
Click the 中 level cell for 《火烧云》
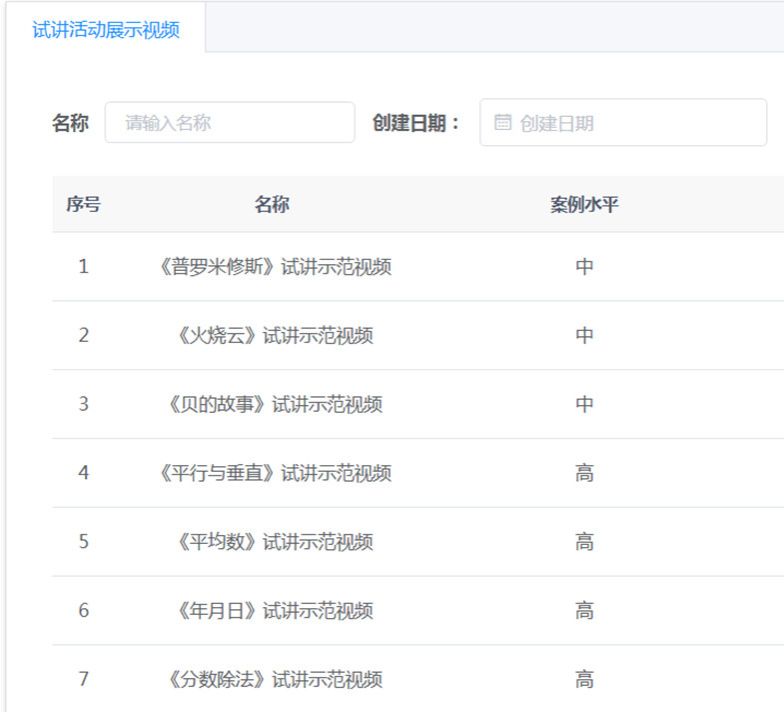584,336
